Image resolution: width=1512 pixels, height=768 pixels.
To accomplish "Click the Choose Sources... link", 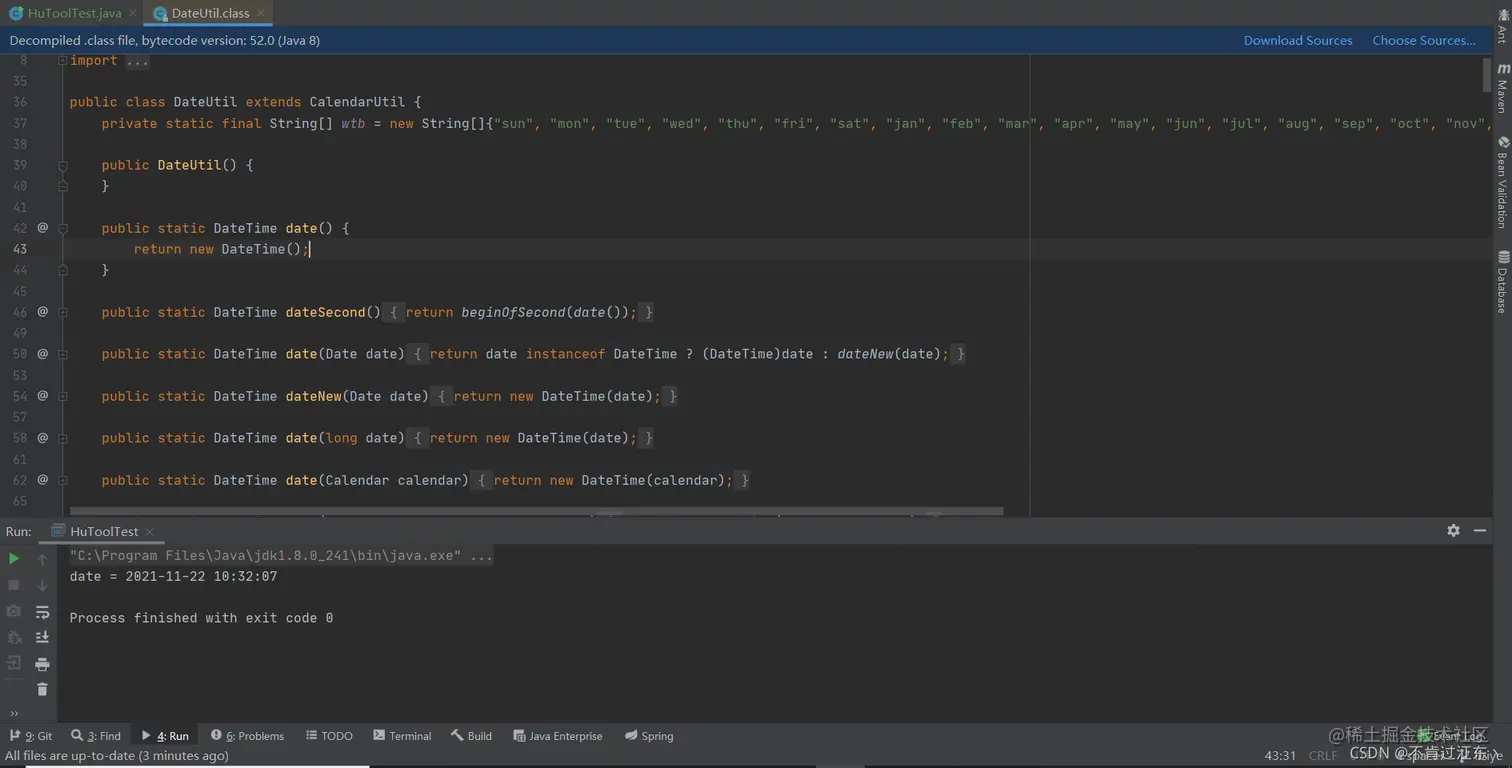I will pos(1424,40).
